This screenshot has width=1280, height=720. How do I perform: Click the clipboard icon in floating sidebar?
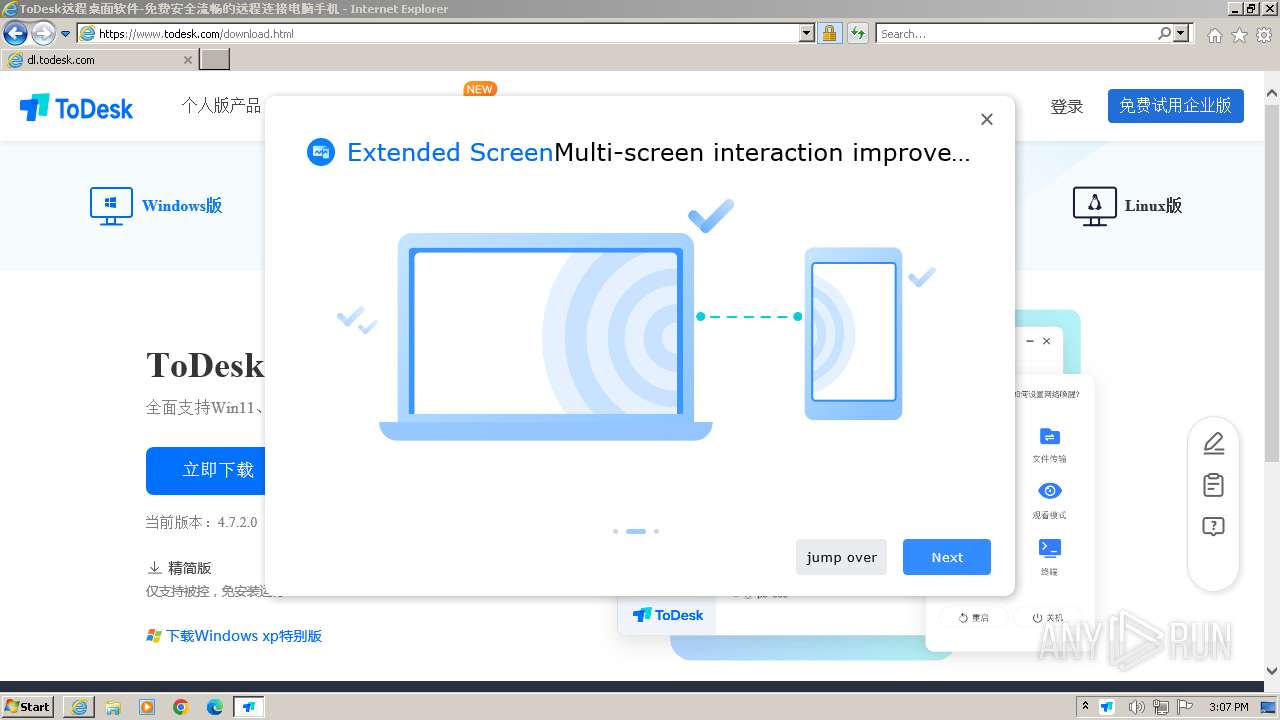1213,485
